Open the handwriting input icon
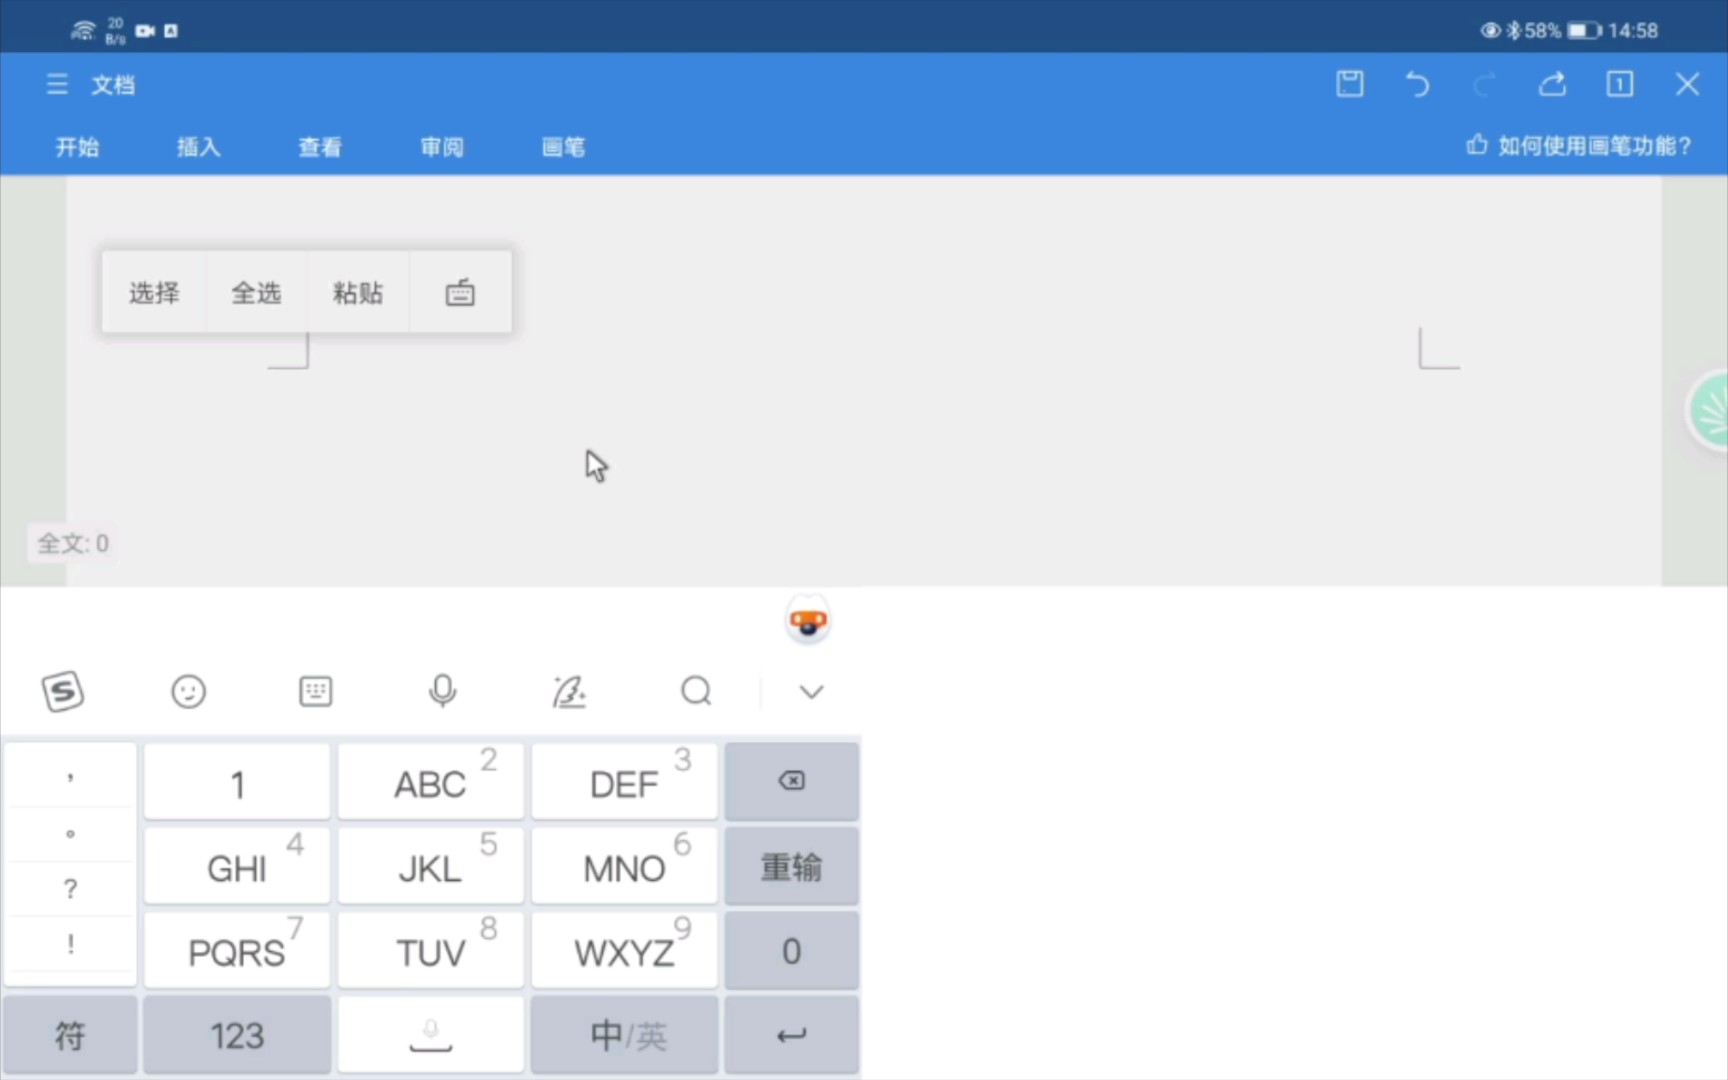The image size is (1728, 1080). click(569, 691)
